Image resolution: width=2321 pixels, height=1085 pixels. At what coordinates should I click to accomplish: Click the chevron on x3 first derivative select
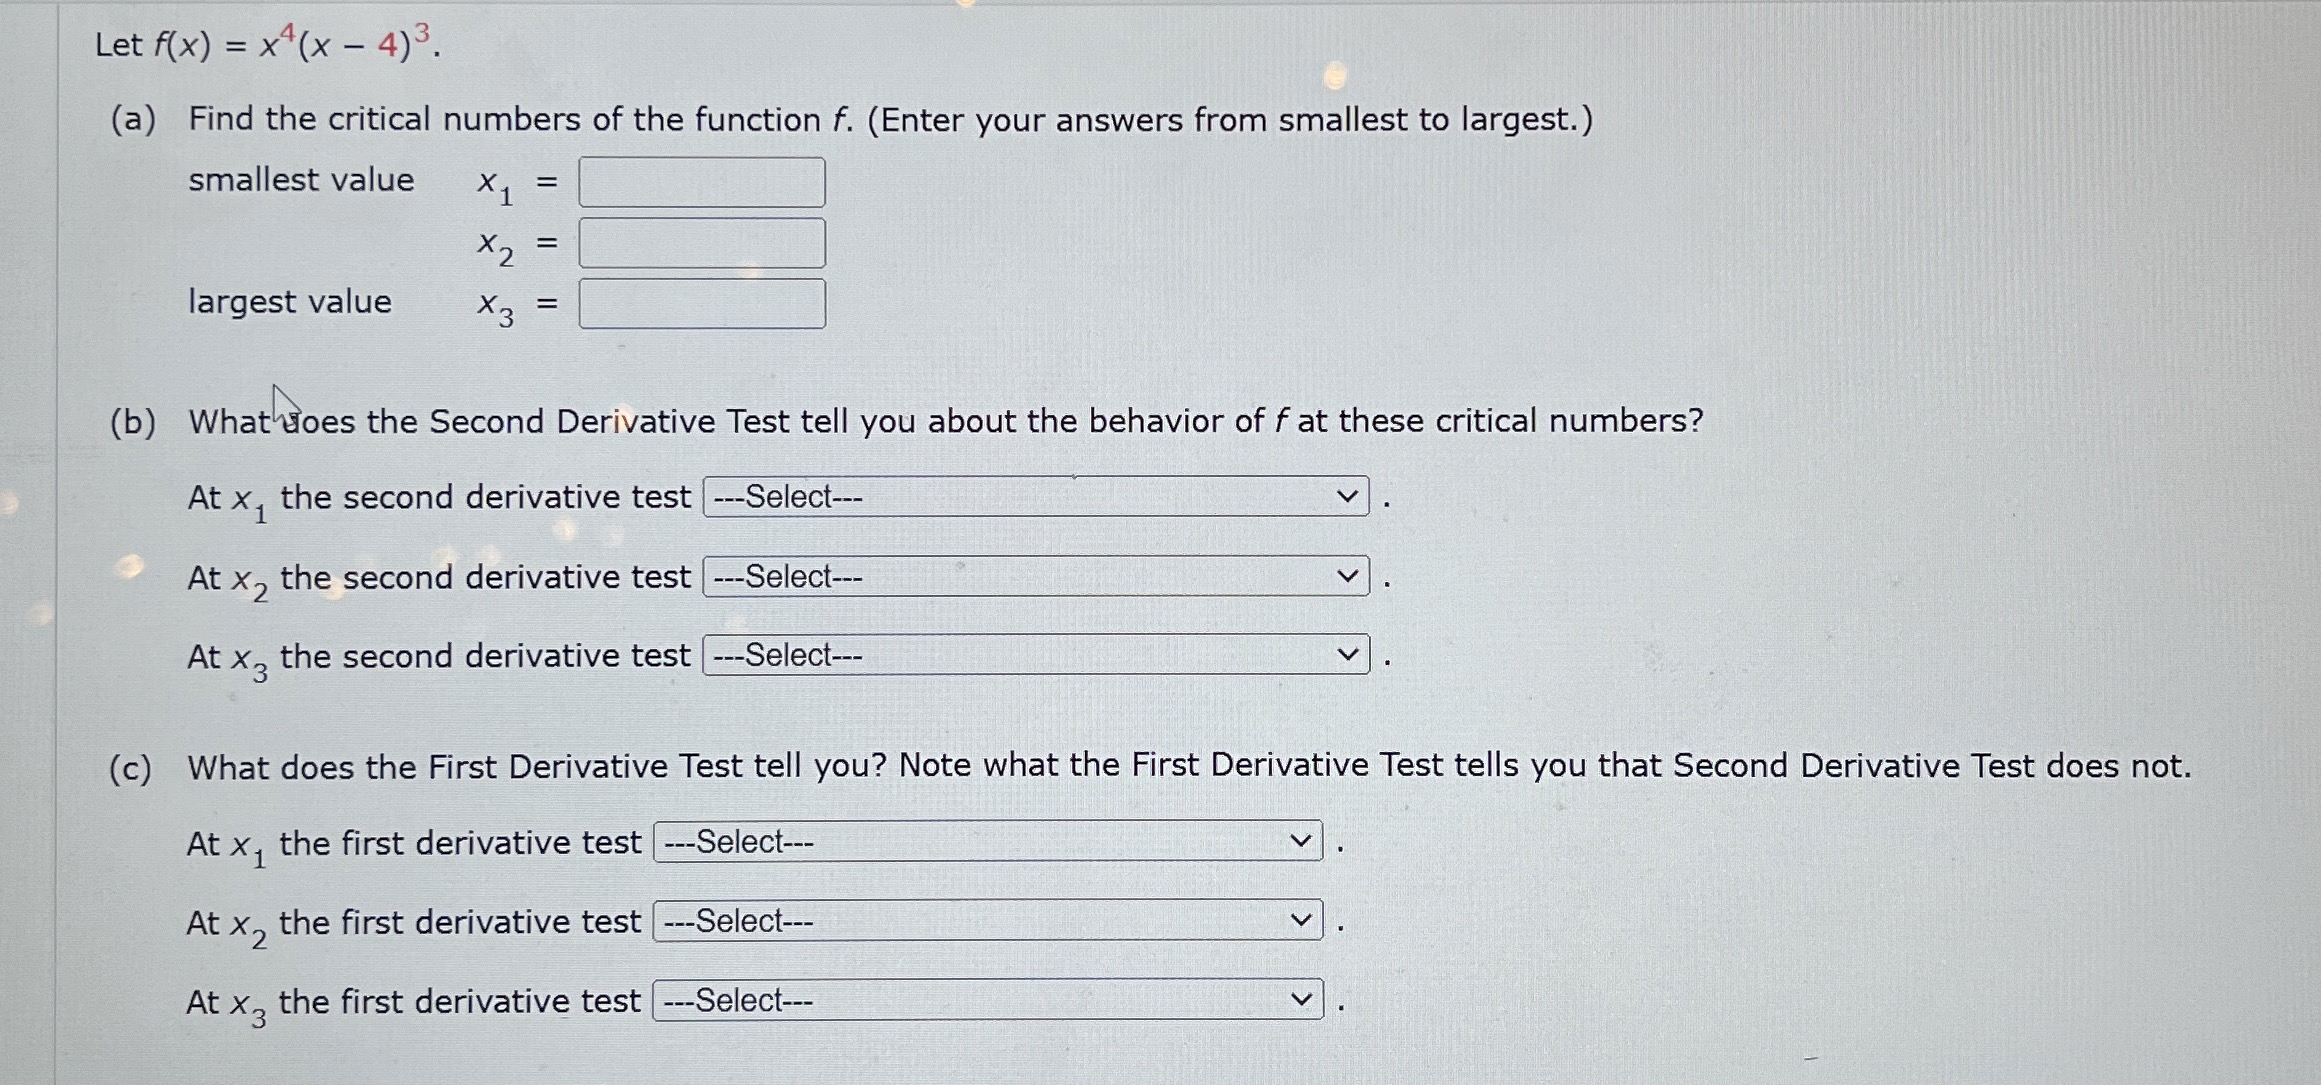1300,998
